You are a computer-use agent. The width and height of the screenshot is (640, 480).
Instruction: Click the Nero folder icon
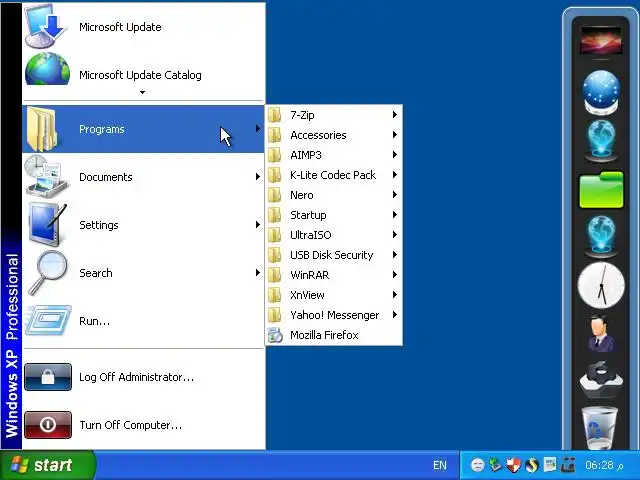click(x=275, y=195)
